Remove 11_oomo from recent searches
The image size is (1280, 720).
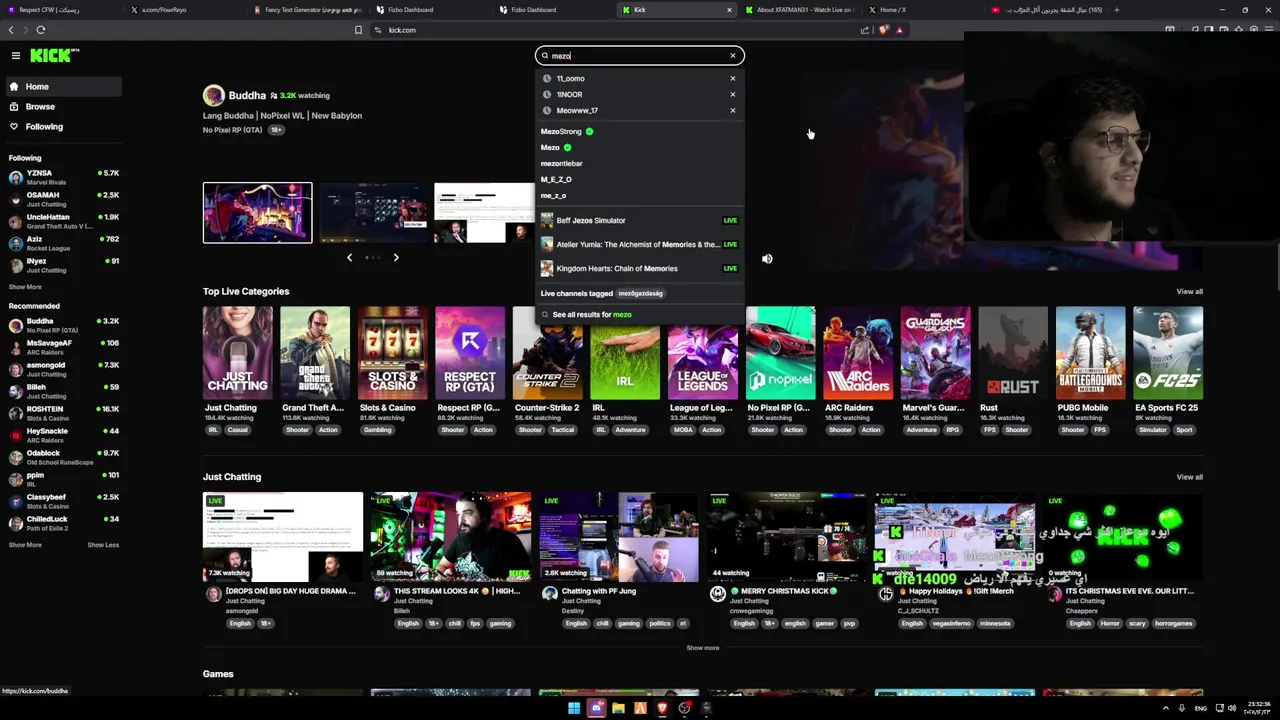click(732, 78)
